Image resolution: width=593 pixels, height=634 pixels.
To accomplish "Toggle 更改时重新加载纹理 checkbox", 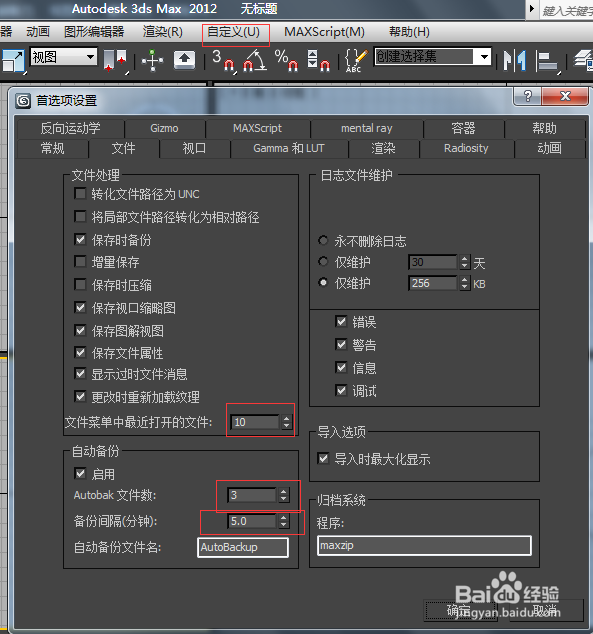I will [80, 396].
